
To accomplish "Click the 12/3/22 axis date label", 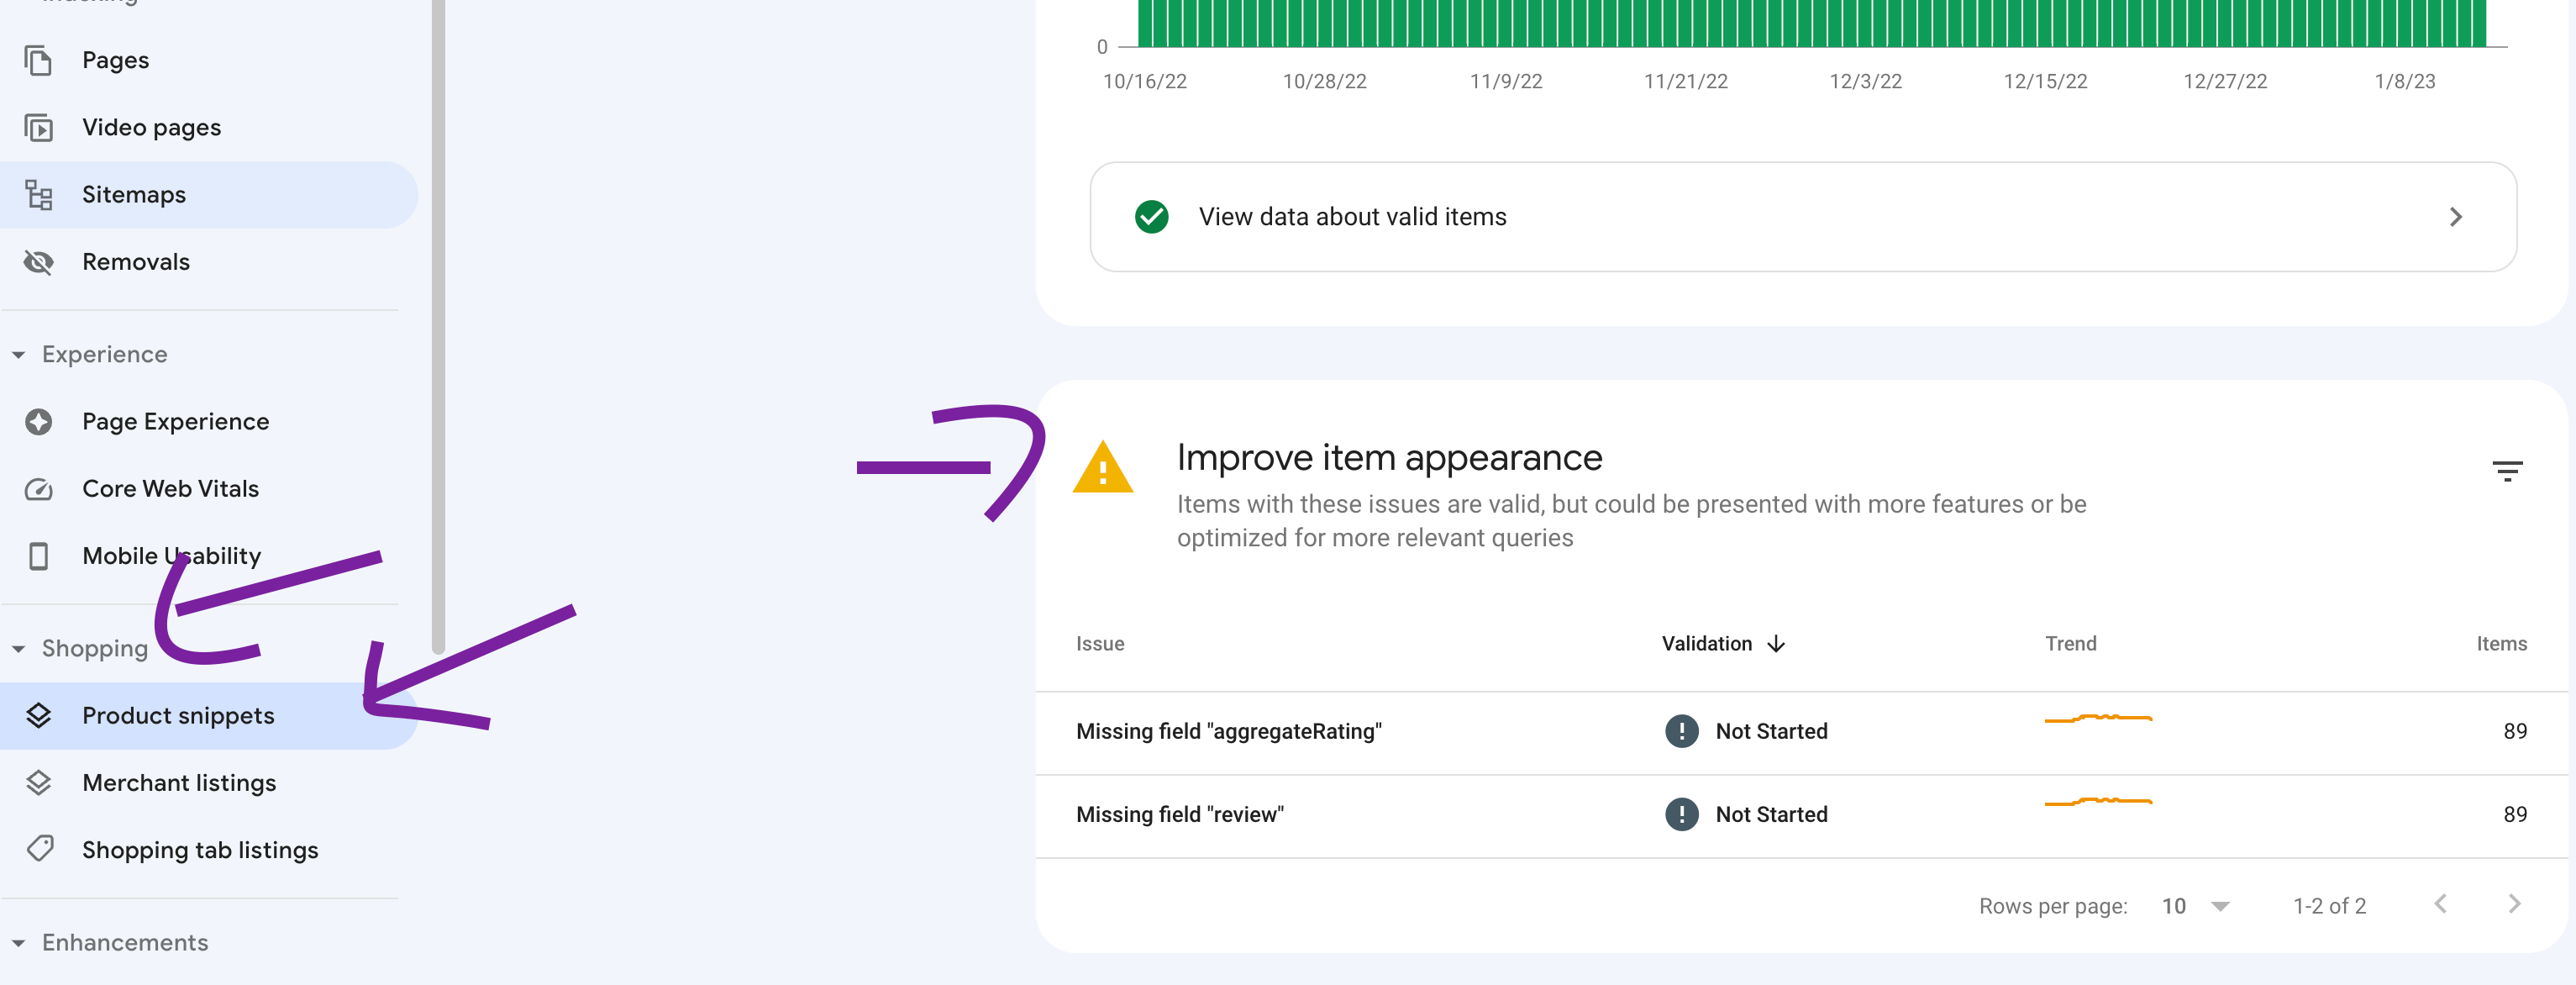I will [x=1865, y=82].
